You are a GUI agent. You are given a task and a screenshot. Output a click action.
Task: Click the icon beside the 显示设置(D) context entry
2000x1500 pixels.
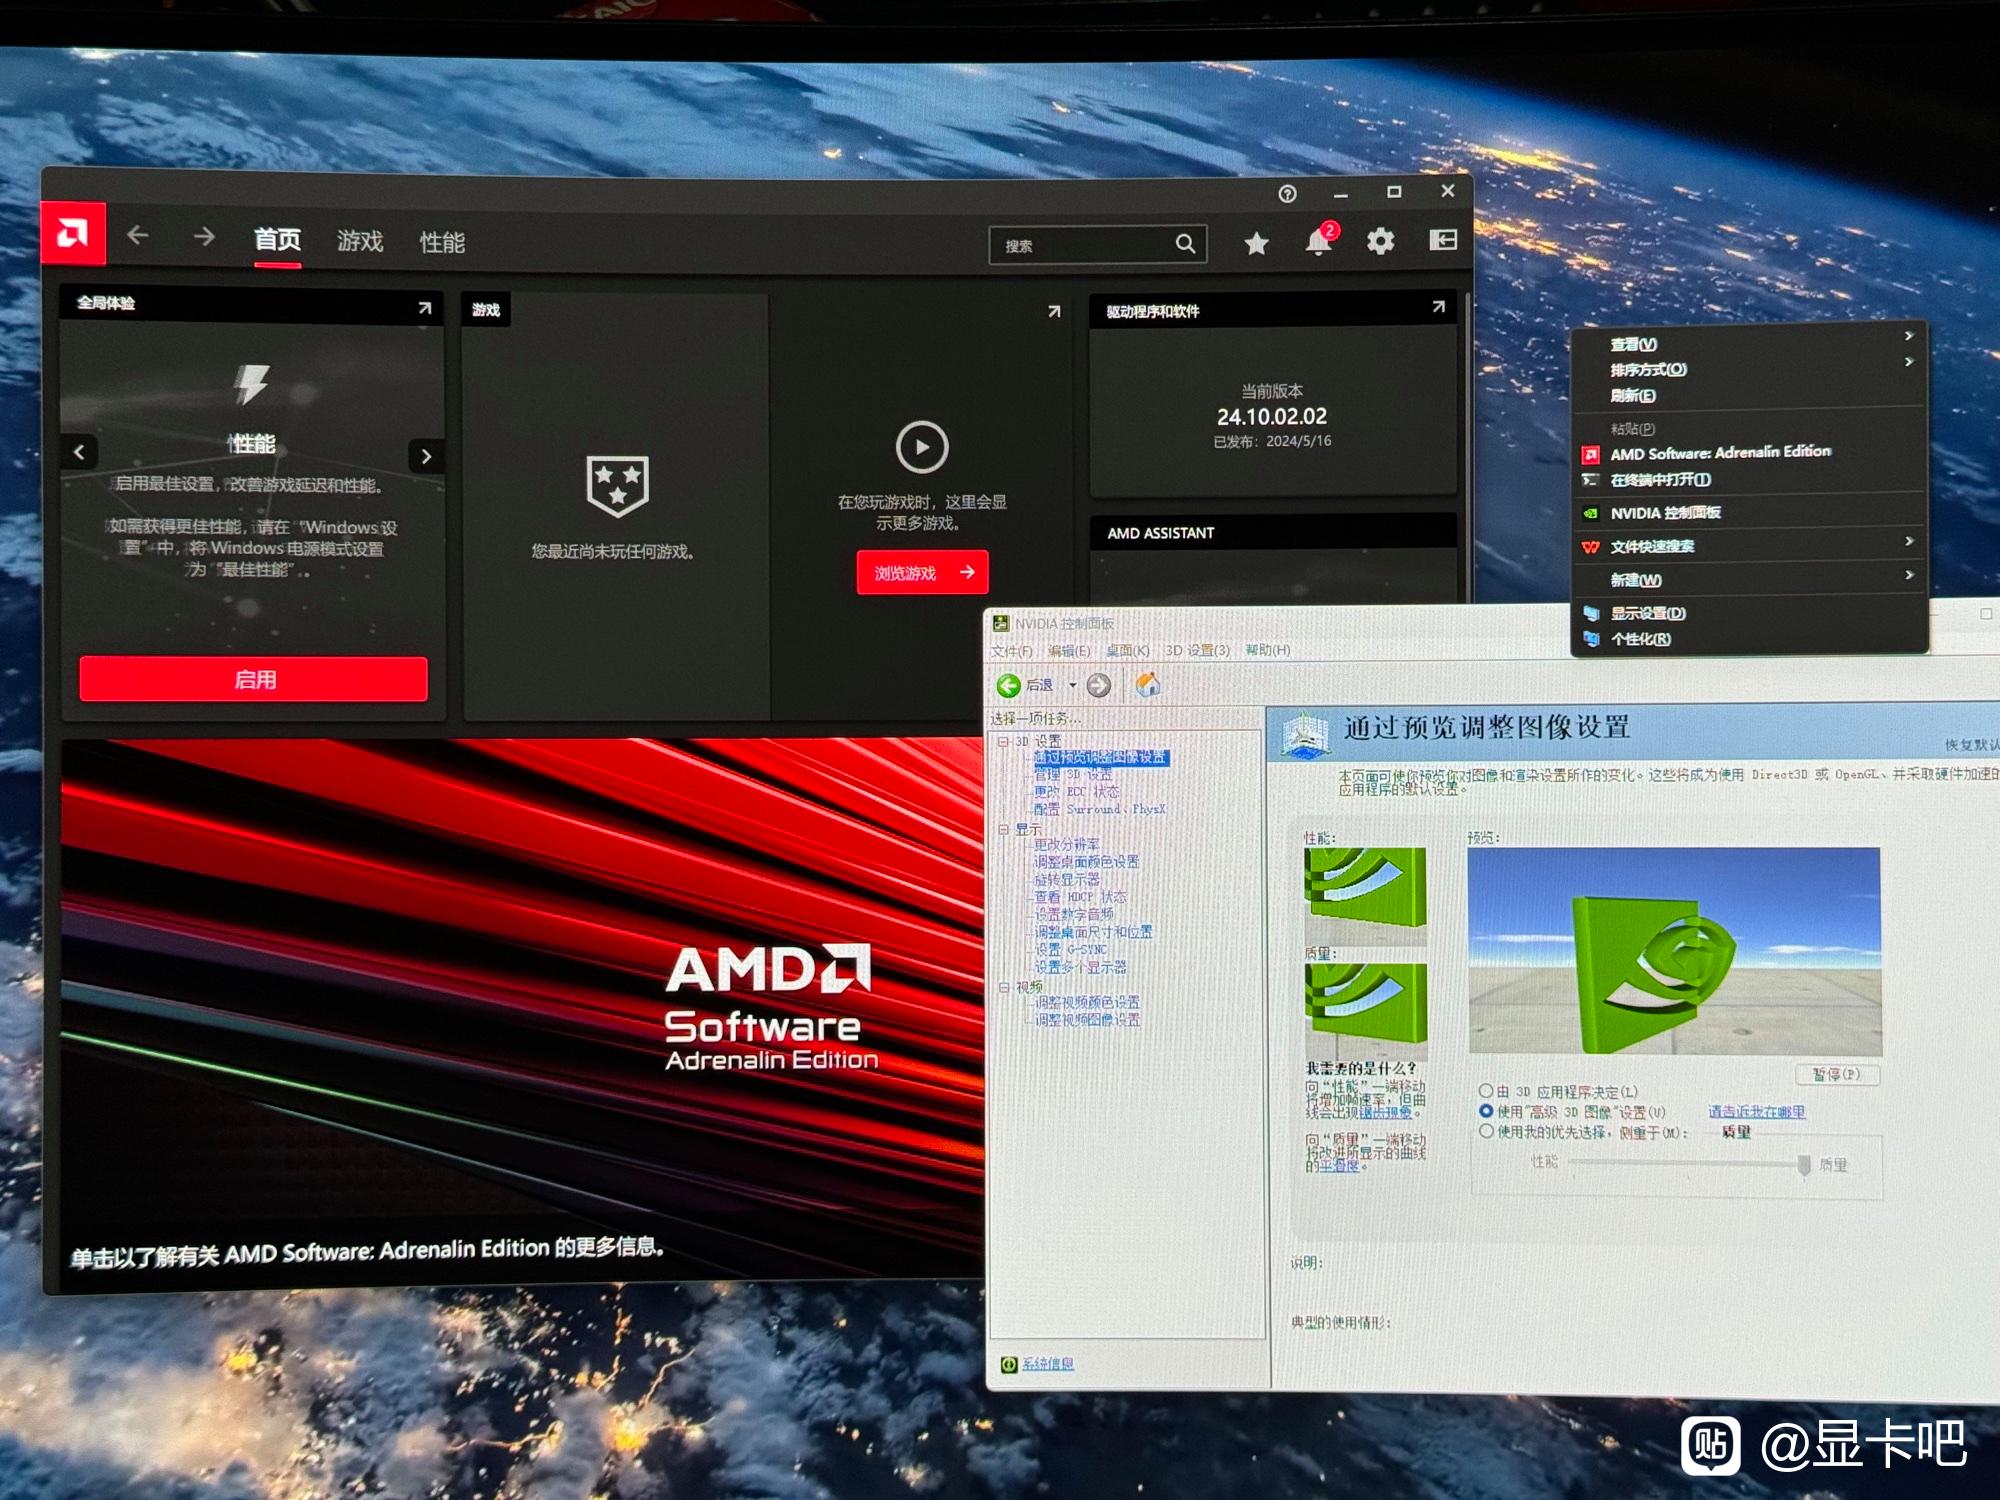1591,614
